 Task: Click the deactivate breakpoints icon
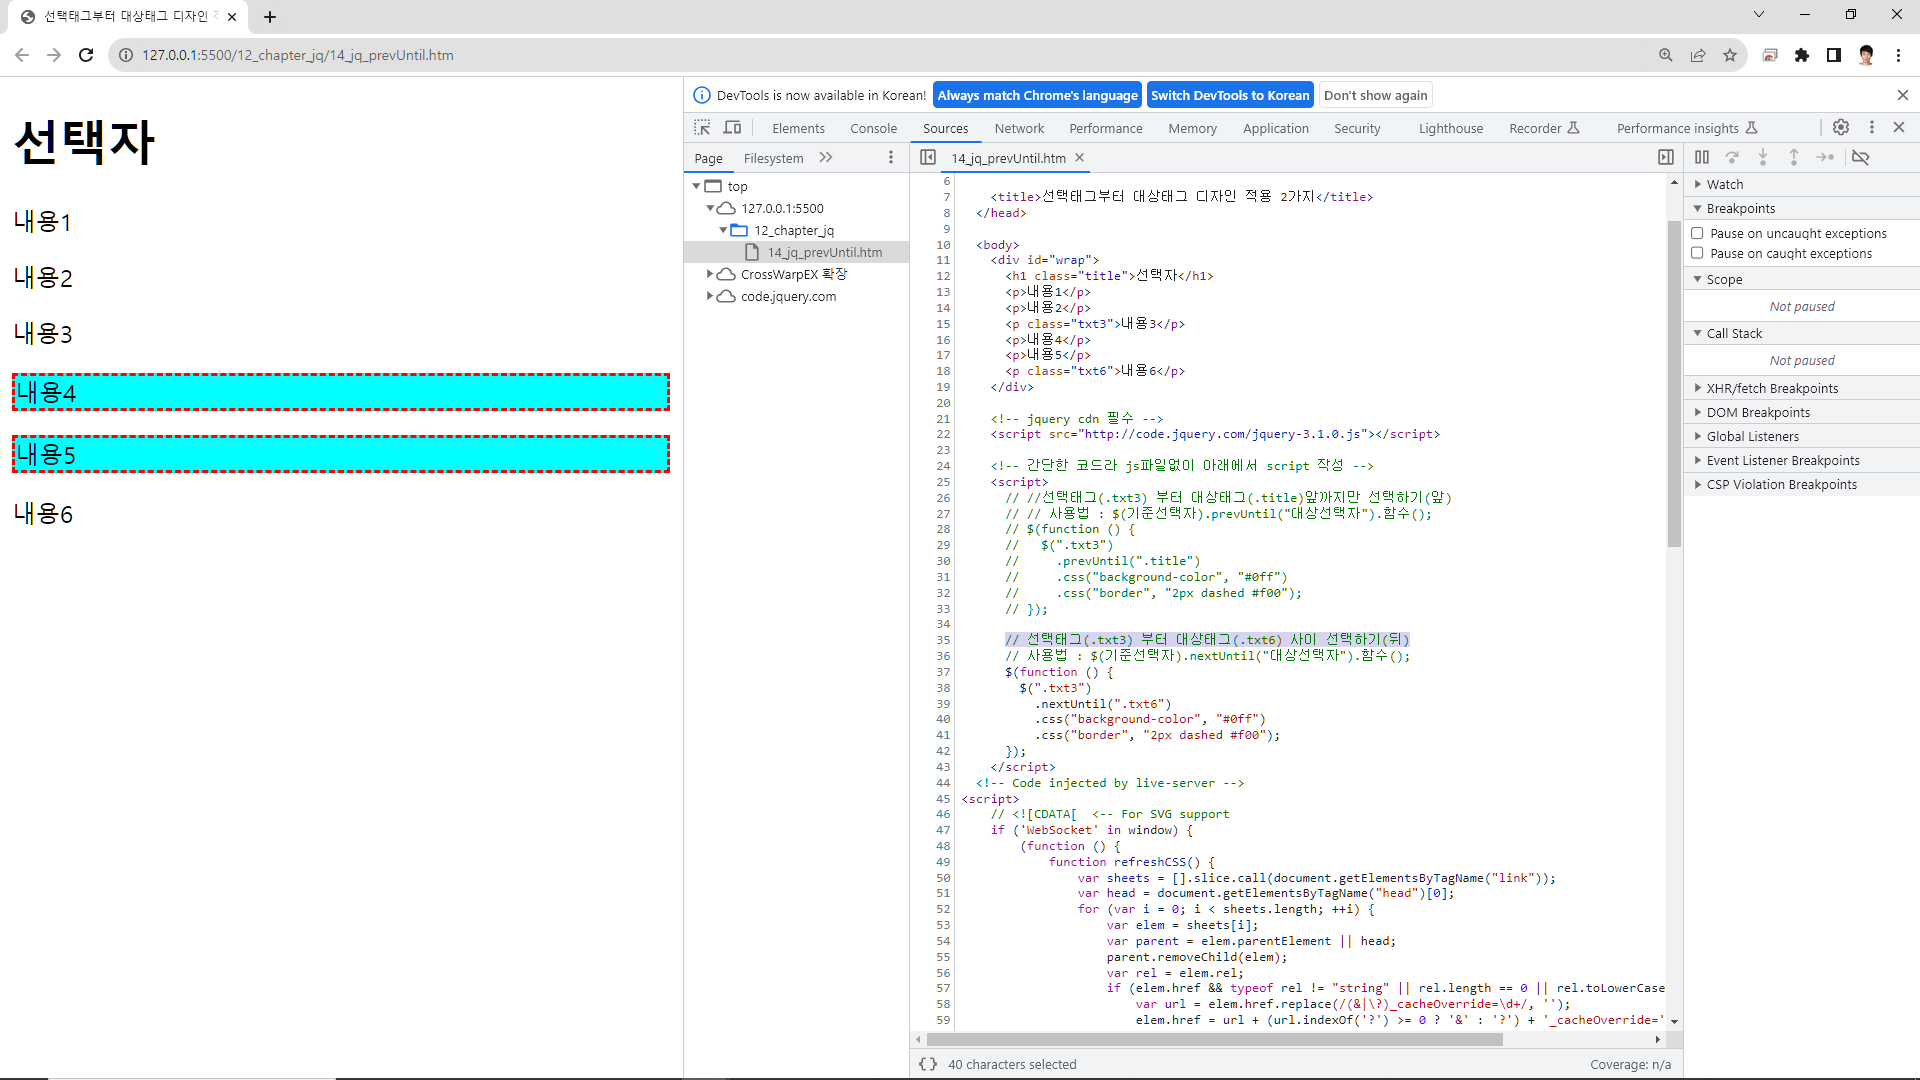pyautogui.click(x=1860, y=157)
